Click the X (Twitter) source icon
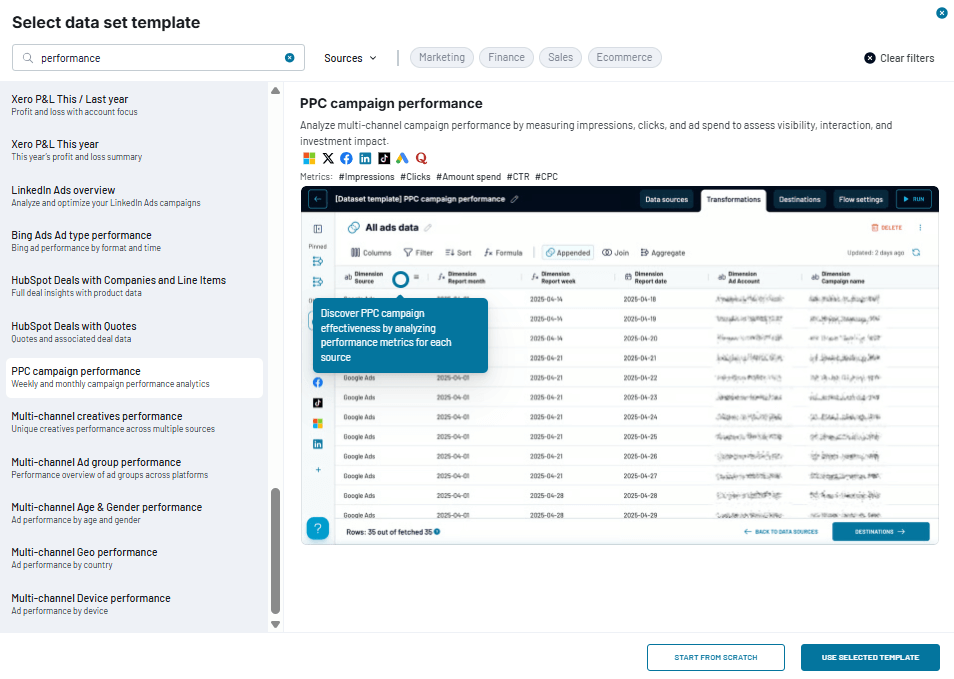This screenshot has width=954, height=679. click(328, 158)
